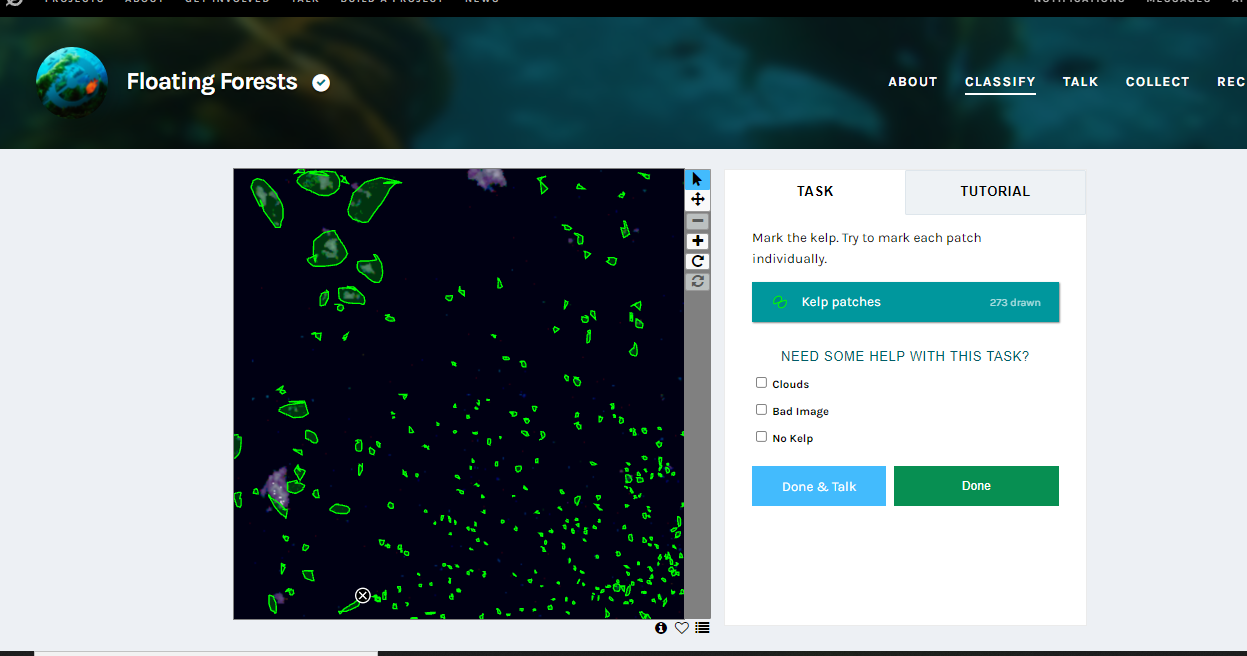Zoom out with the minus button
Viewport: 1247px width, 656px height.
(x=698, y=221)
